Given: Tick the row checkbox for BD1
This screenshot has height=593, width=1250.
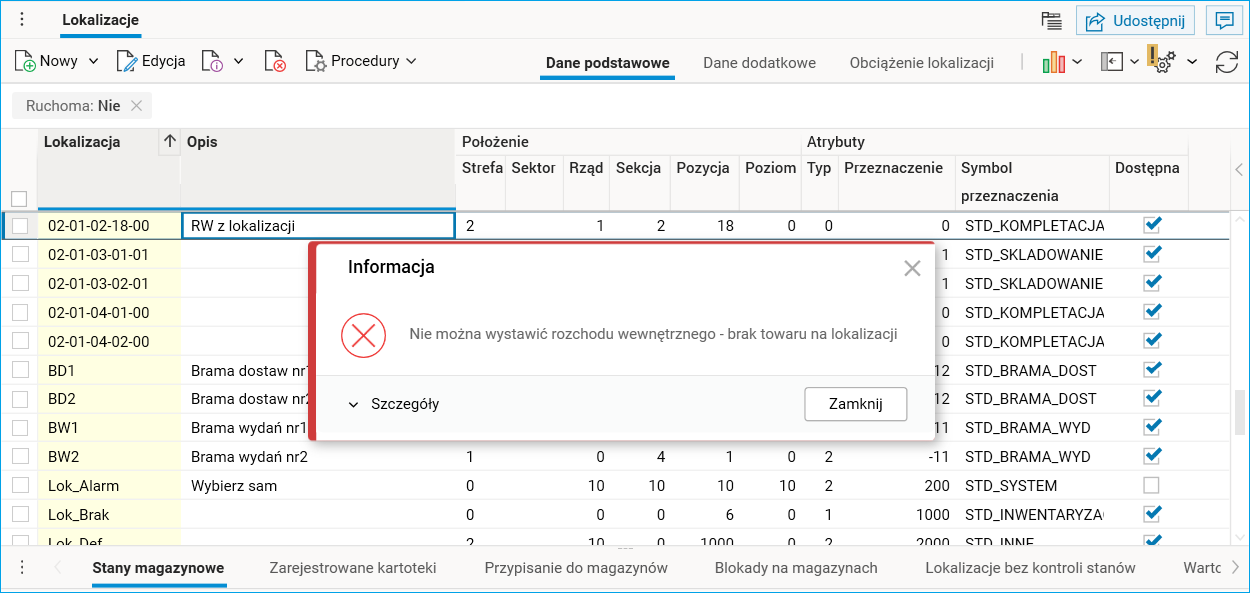Looking at the screenshot, I should 20,370.
